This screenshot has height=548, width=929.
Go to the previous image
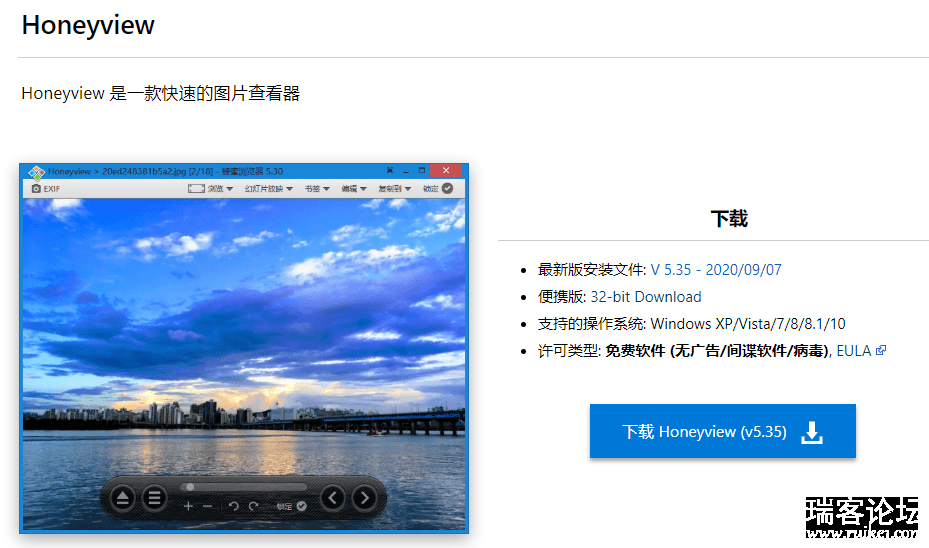[x=333, y=498]
